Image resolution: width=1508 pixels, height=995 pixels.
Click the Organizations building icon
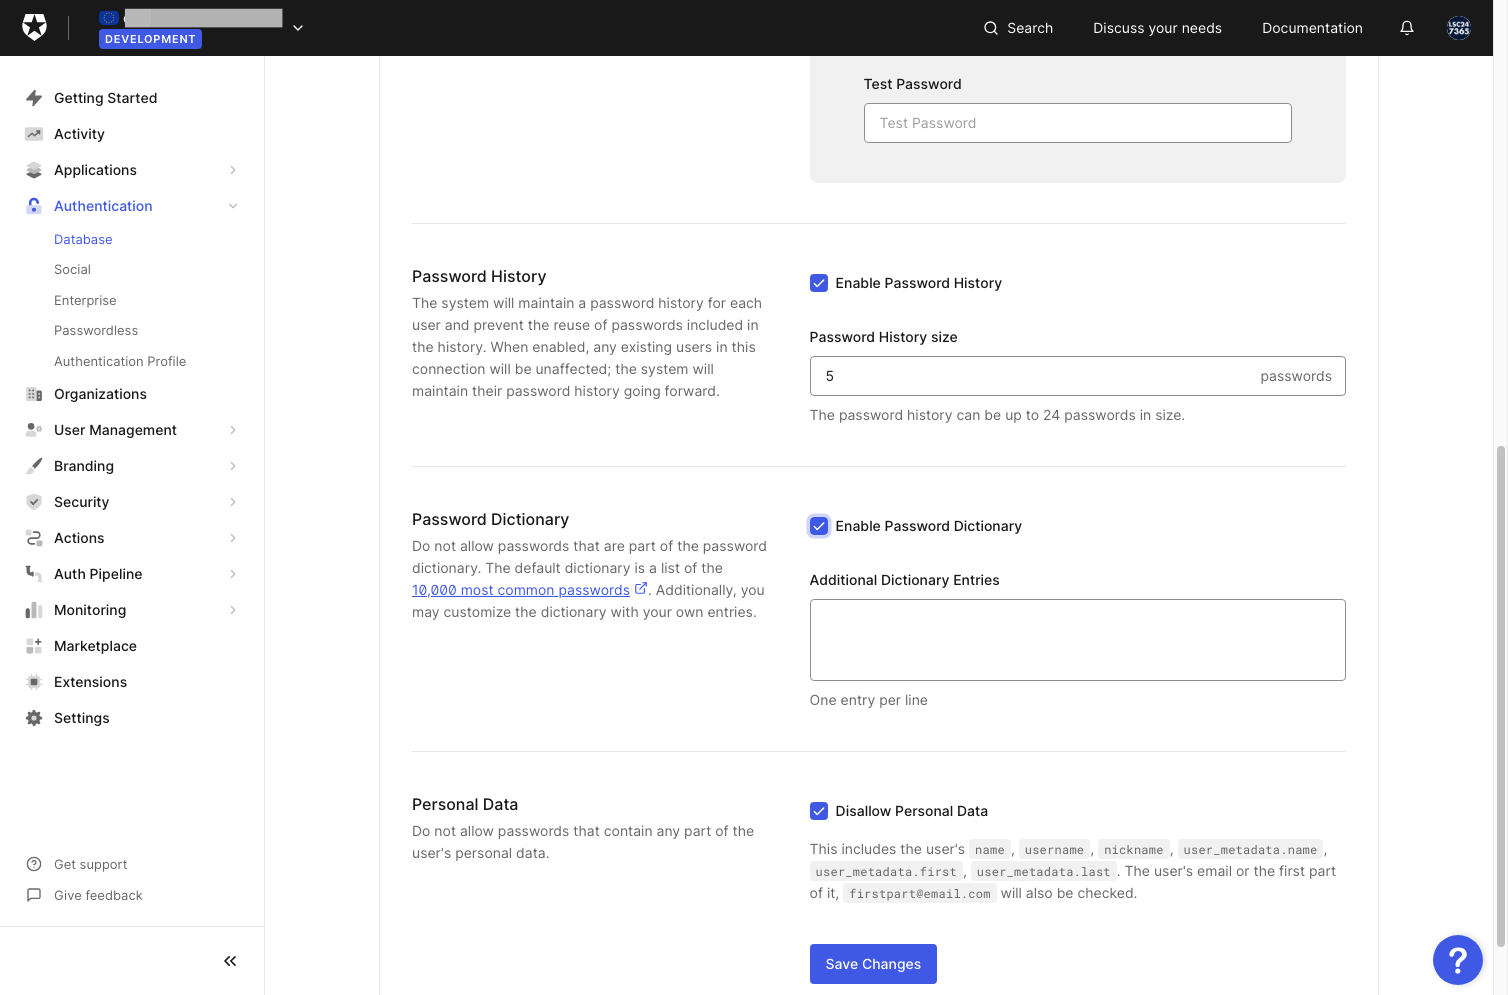pyautogui.click(x=34, y=394)
